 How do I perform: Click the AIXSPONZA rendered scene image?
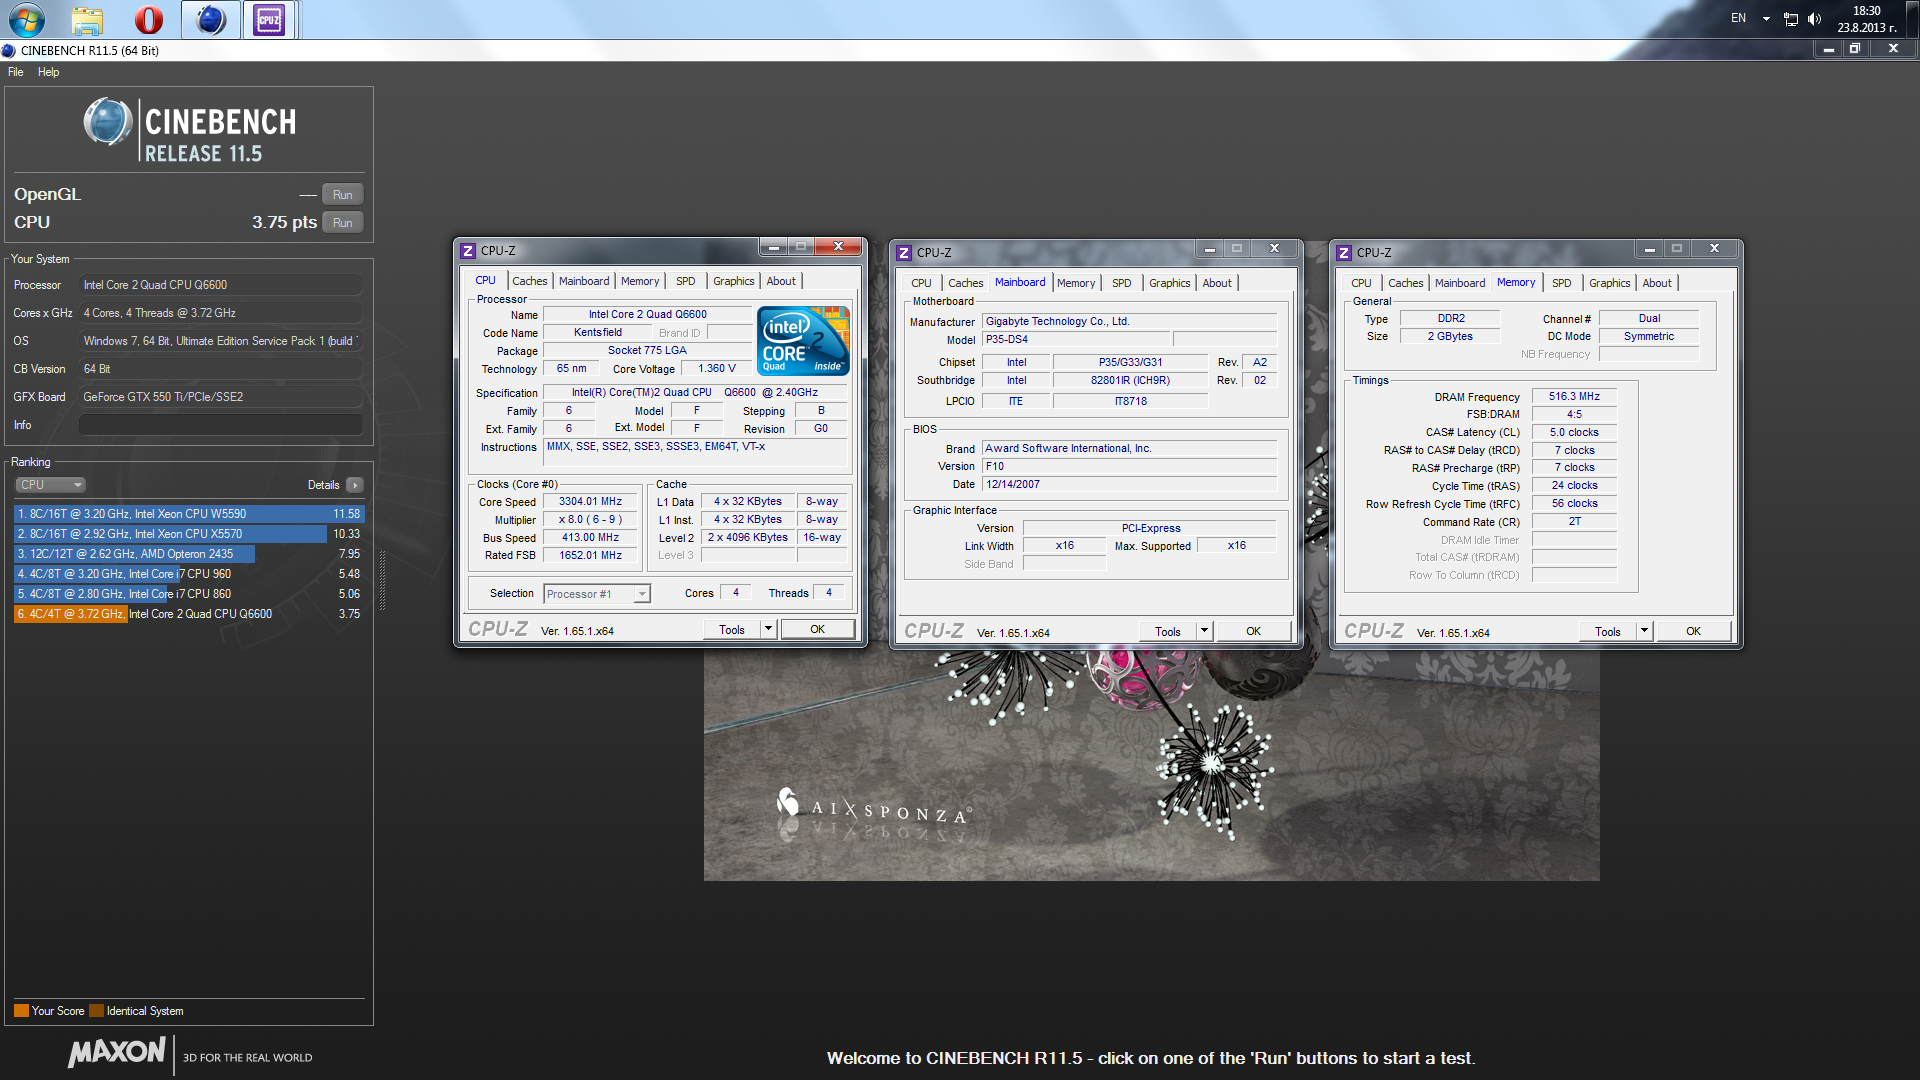click(x=1151, y=765)
